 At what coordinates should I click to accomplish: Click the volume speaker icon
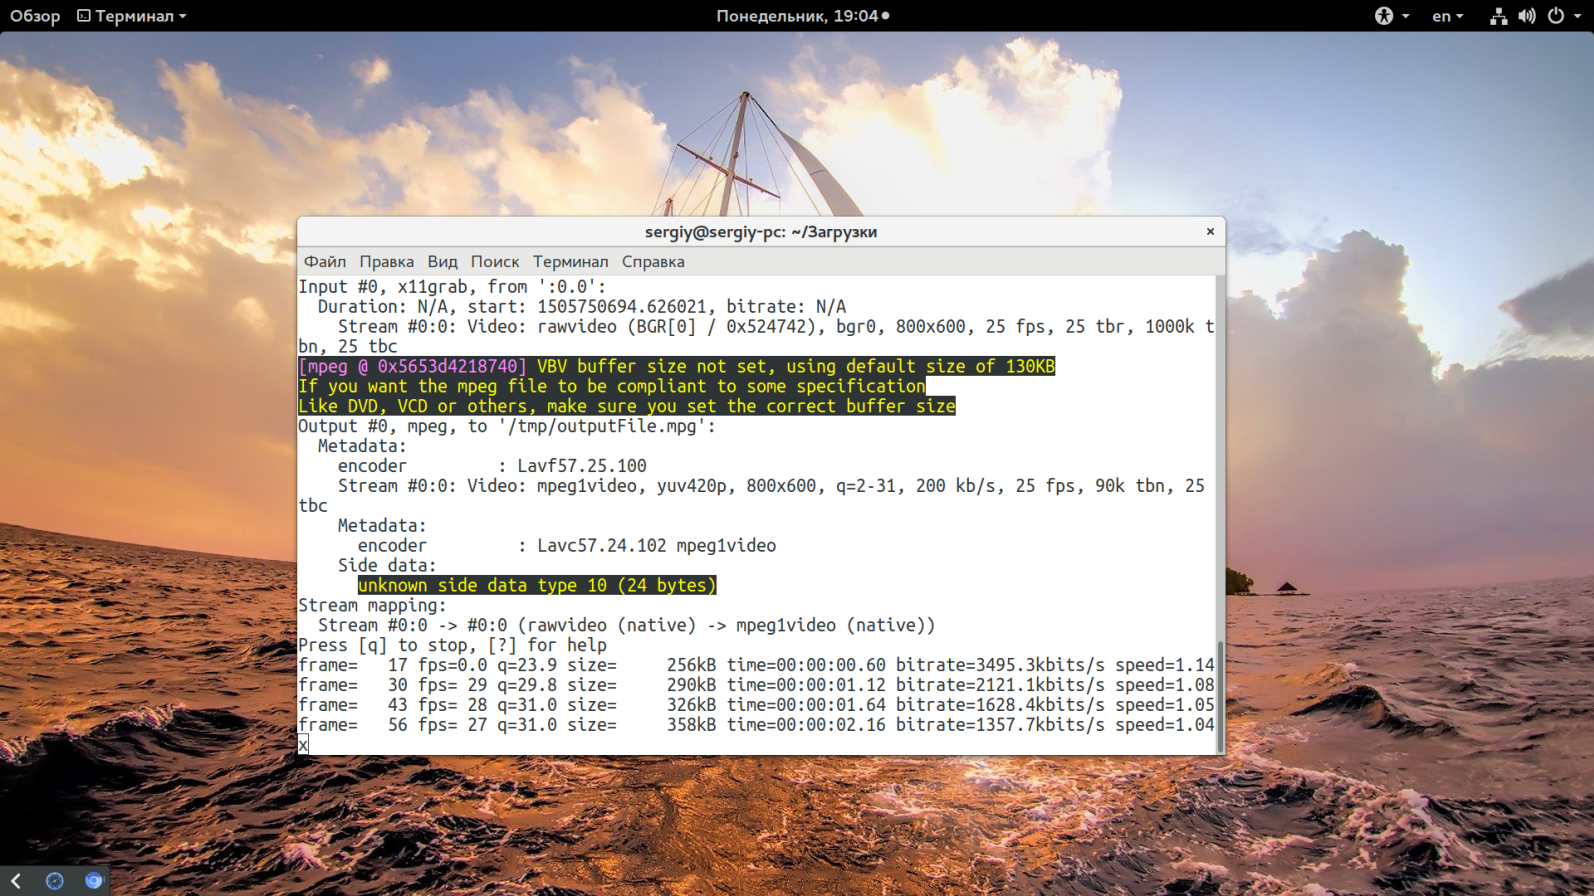pyautogui.click(x=1527, y=16)
